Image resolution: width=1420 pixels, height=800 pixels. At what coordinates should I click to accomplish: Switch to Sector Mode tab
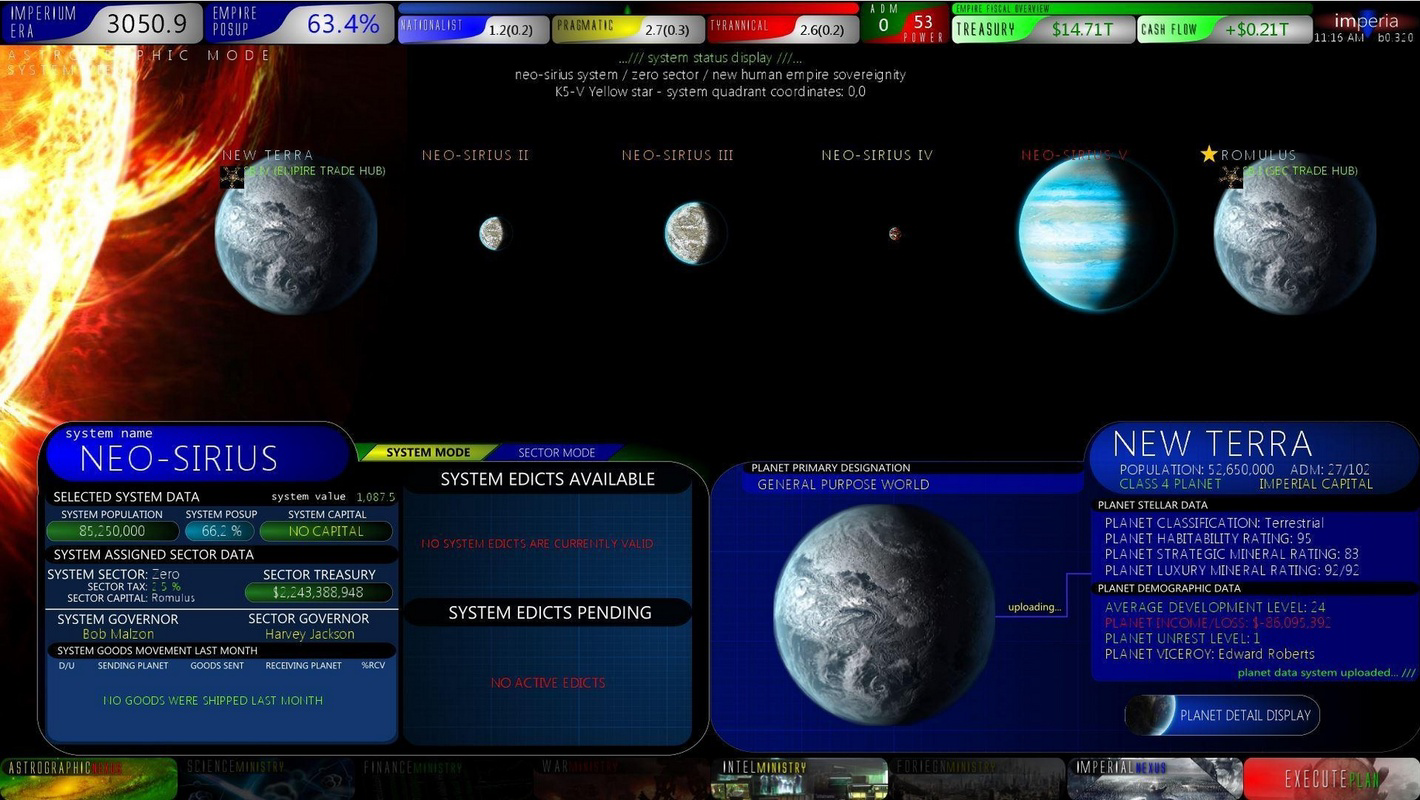tap(557, 452)
